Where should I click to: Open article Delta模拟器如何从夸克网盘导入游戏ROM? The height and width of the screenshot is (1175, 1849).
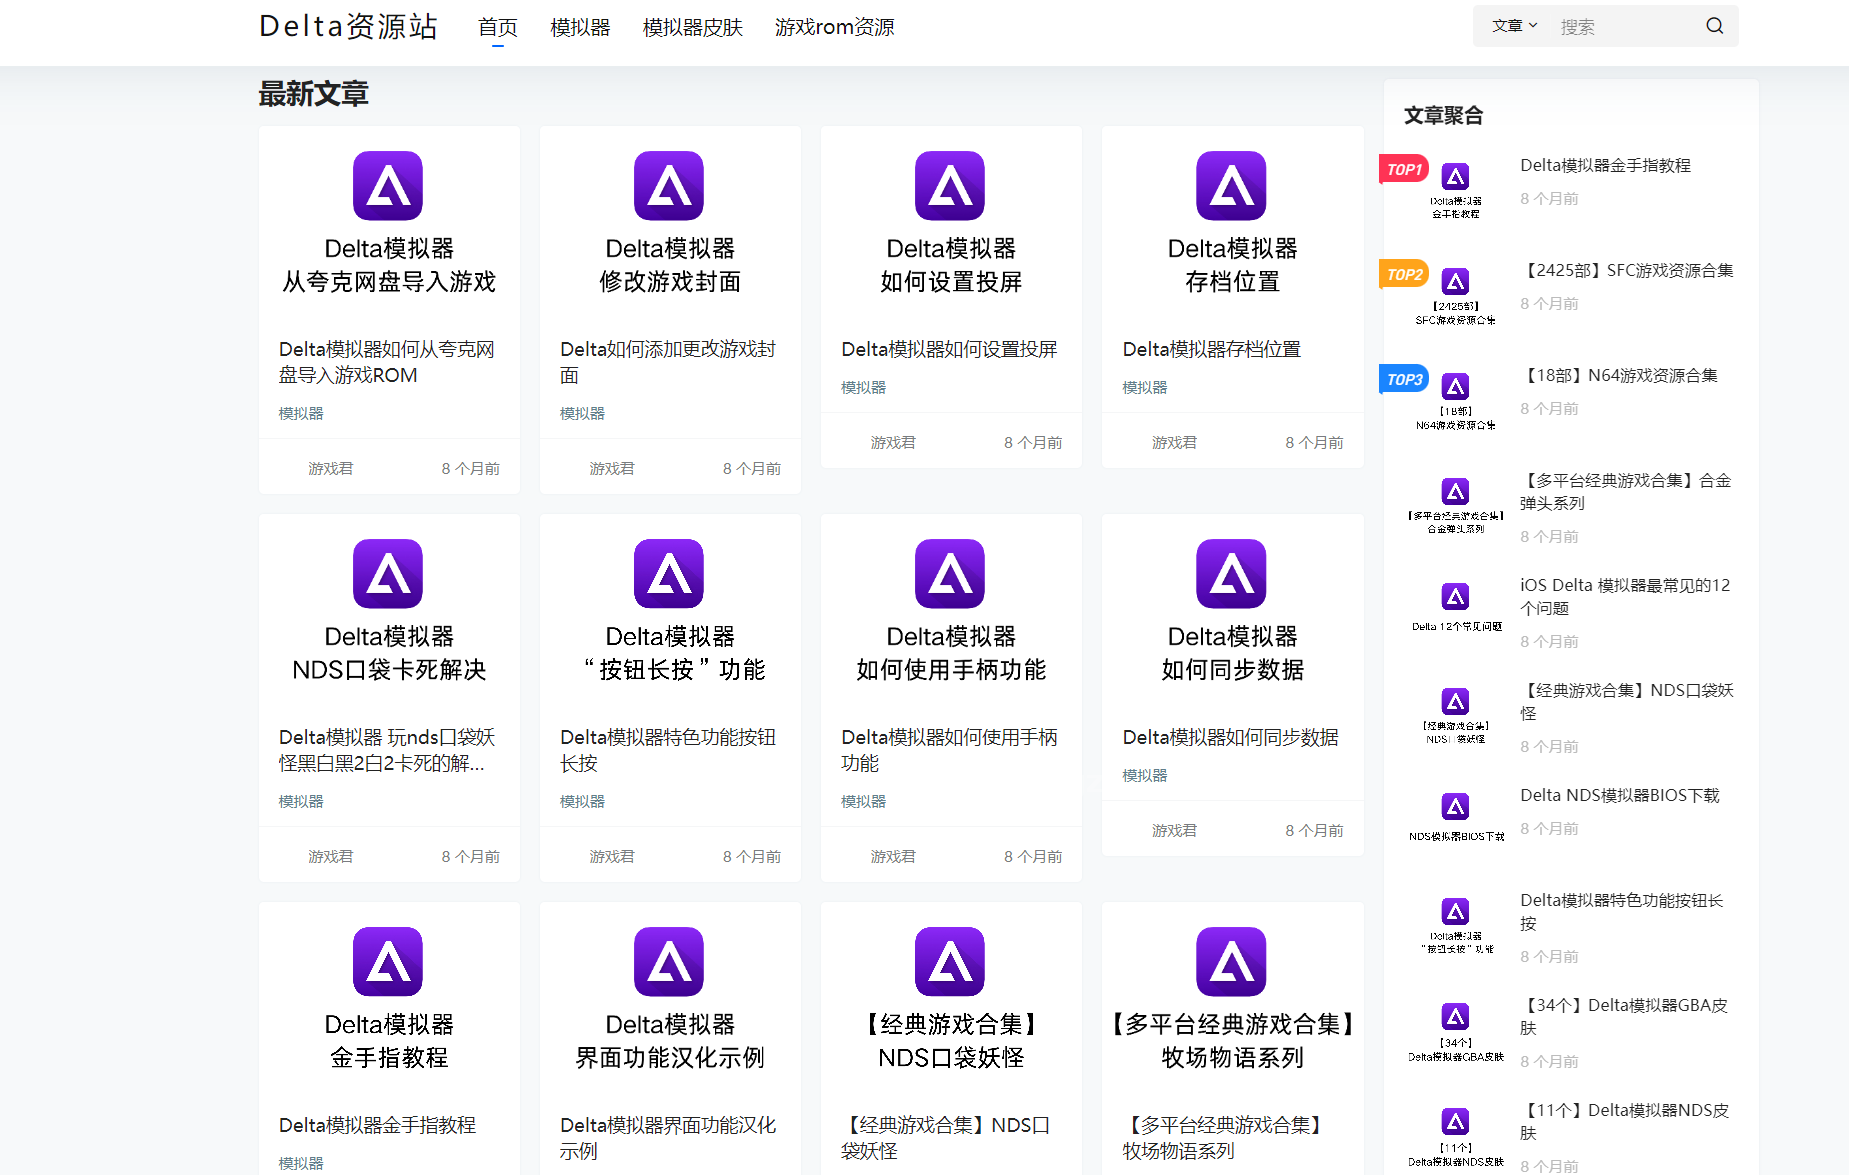click(387, 362)
